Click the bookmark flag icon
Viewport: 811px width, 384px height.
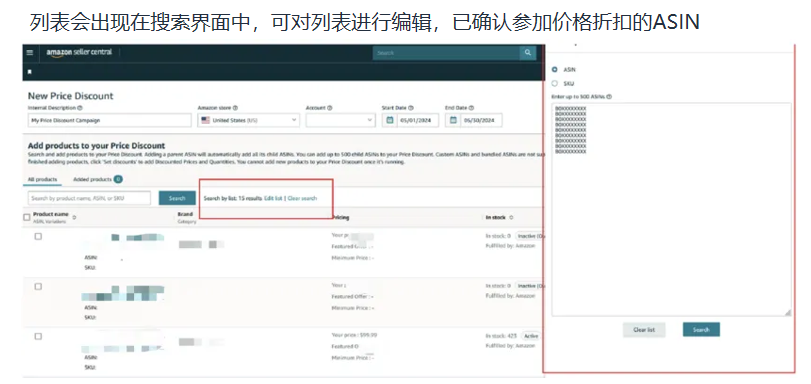click(29, 71)
